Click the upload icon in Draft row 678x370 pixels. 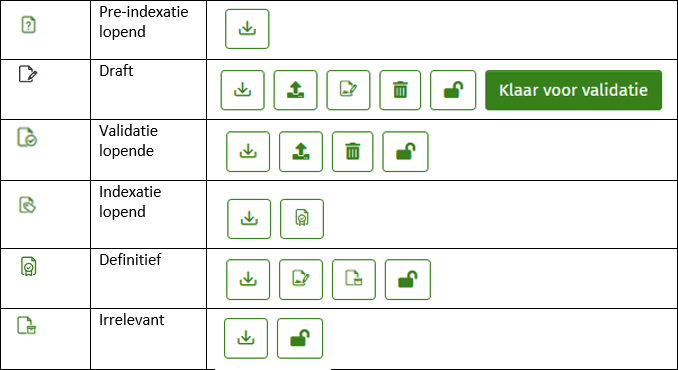point(295,90)
